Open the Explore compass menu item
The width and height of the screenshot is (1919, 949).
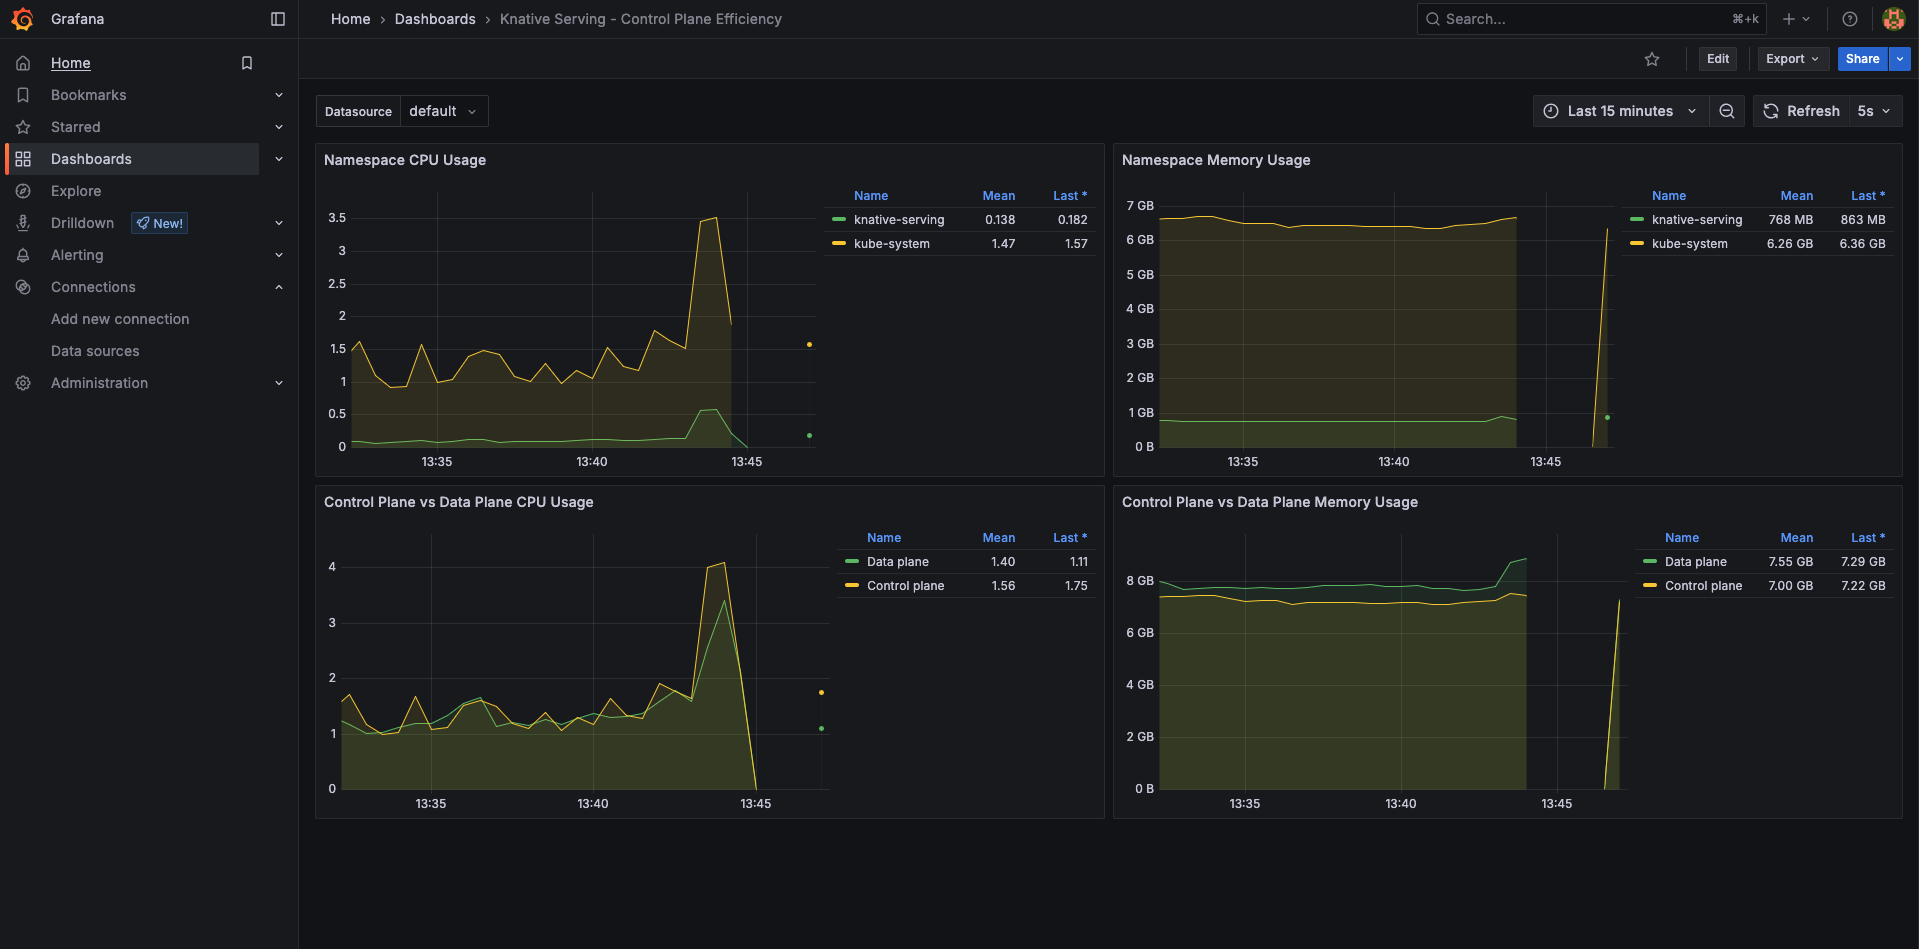coord(76,191)
